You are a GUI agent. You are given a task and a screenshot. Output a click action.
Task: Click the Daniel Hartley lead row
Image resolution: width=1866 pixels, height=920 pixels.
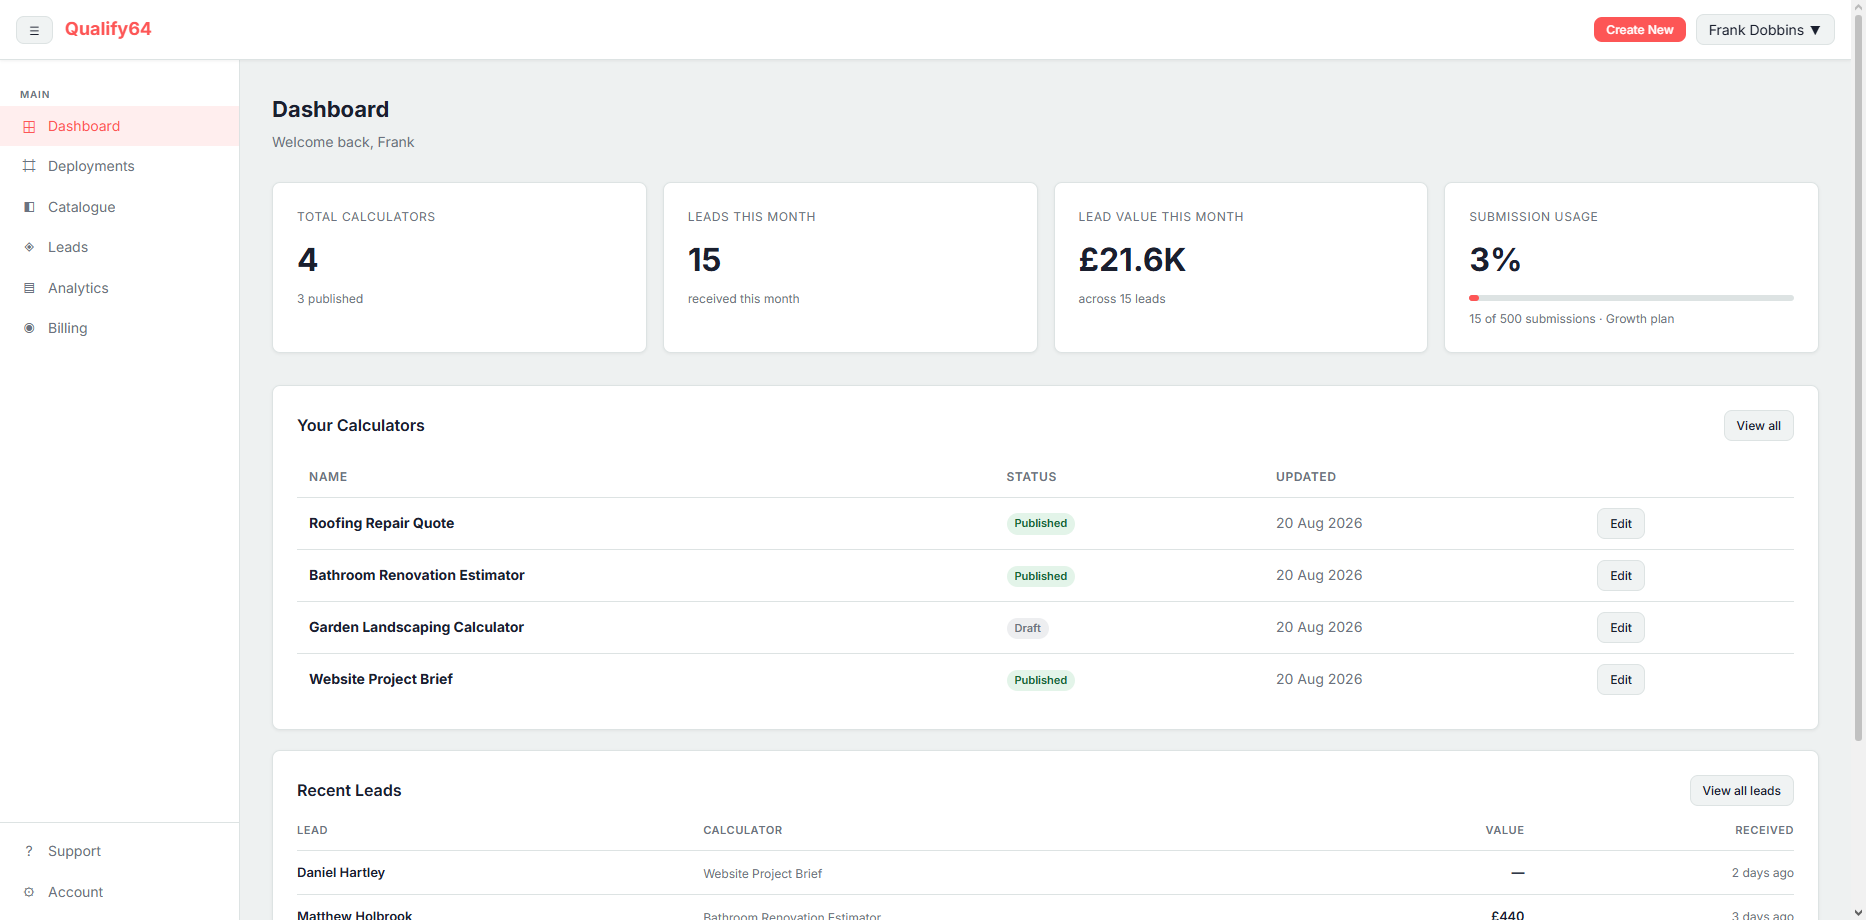pyautogui.click(x=1045, y=873)
